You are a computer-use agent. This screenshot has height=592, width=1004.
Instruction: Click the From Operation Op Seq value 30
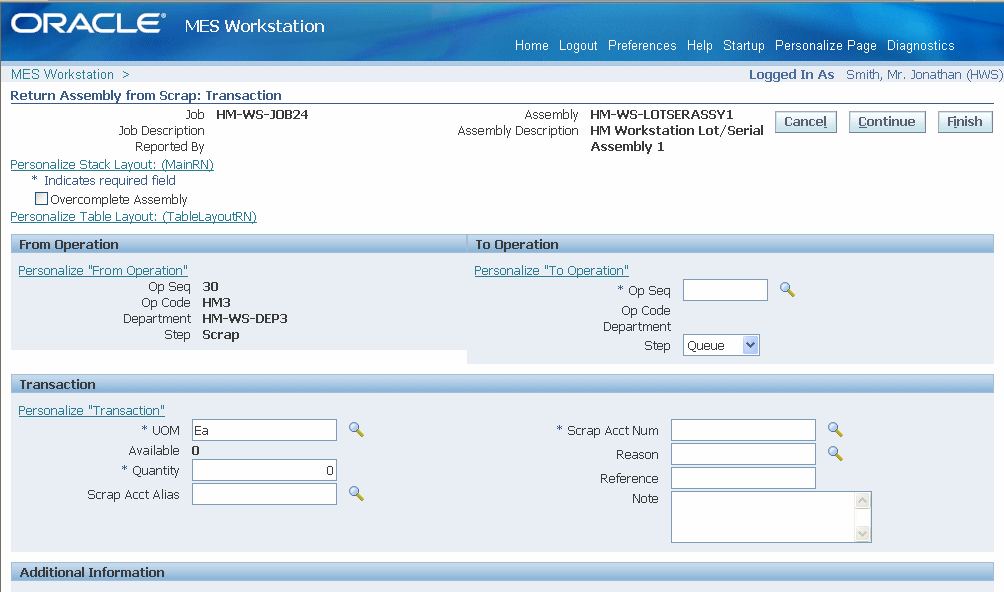click(210, 287)
